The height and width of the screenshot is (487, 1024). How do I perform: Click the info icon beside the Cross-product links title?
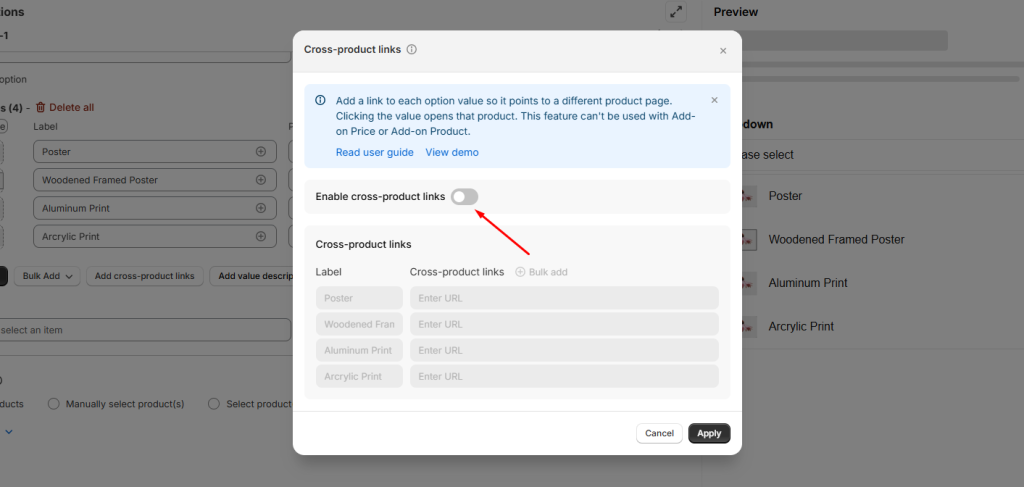412,49
